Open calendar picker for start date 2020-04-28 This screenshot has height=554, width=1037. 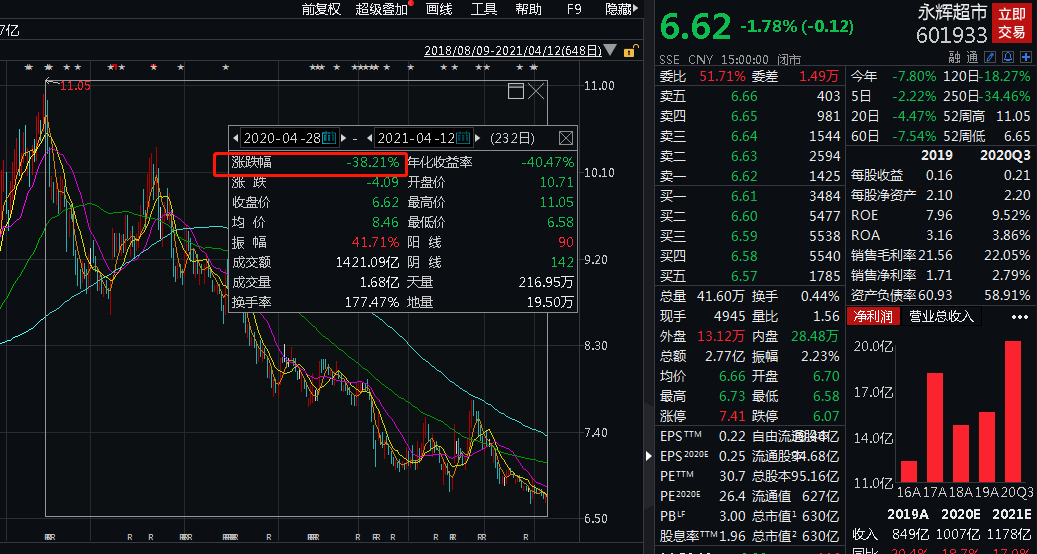coord(328,138)
